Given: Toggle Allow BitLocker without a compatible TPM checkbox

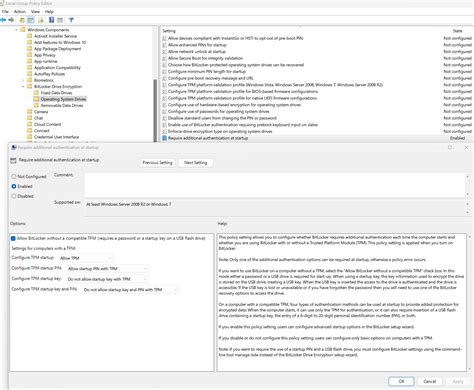Looking at the screenshot, I should (x=13, y=238).
